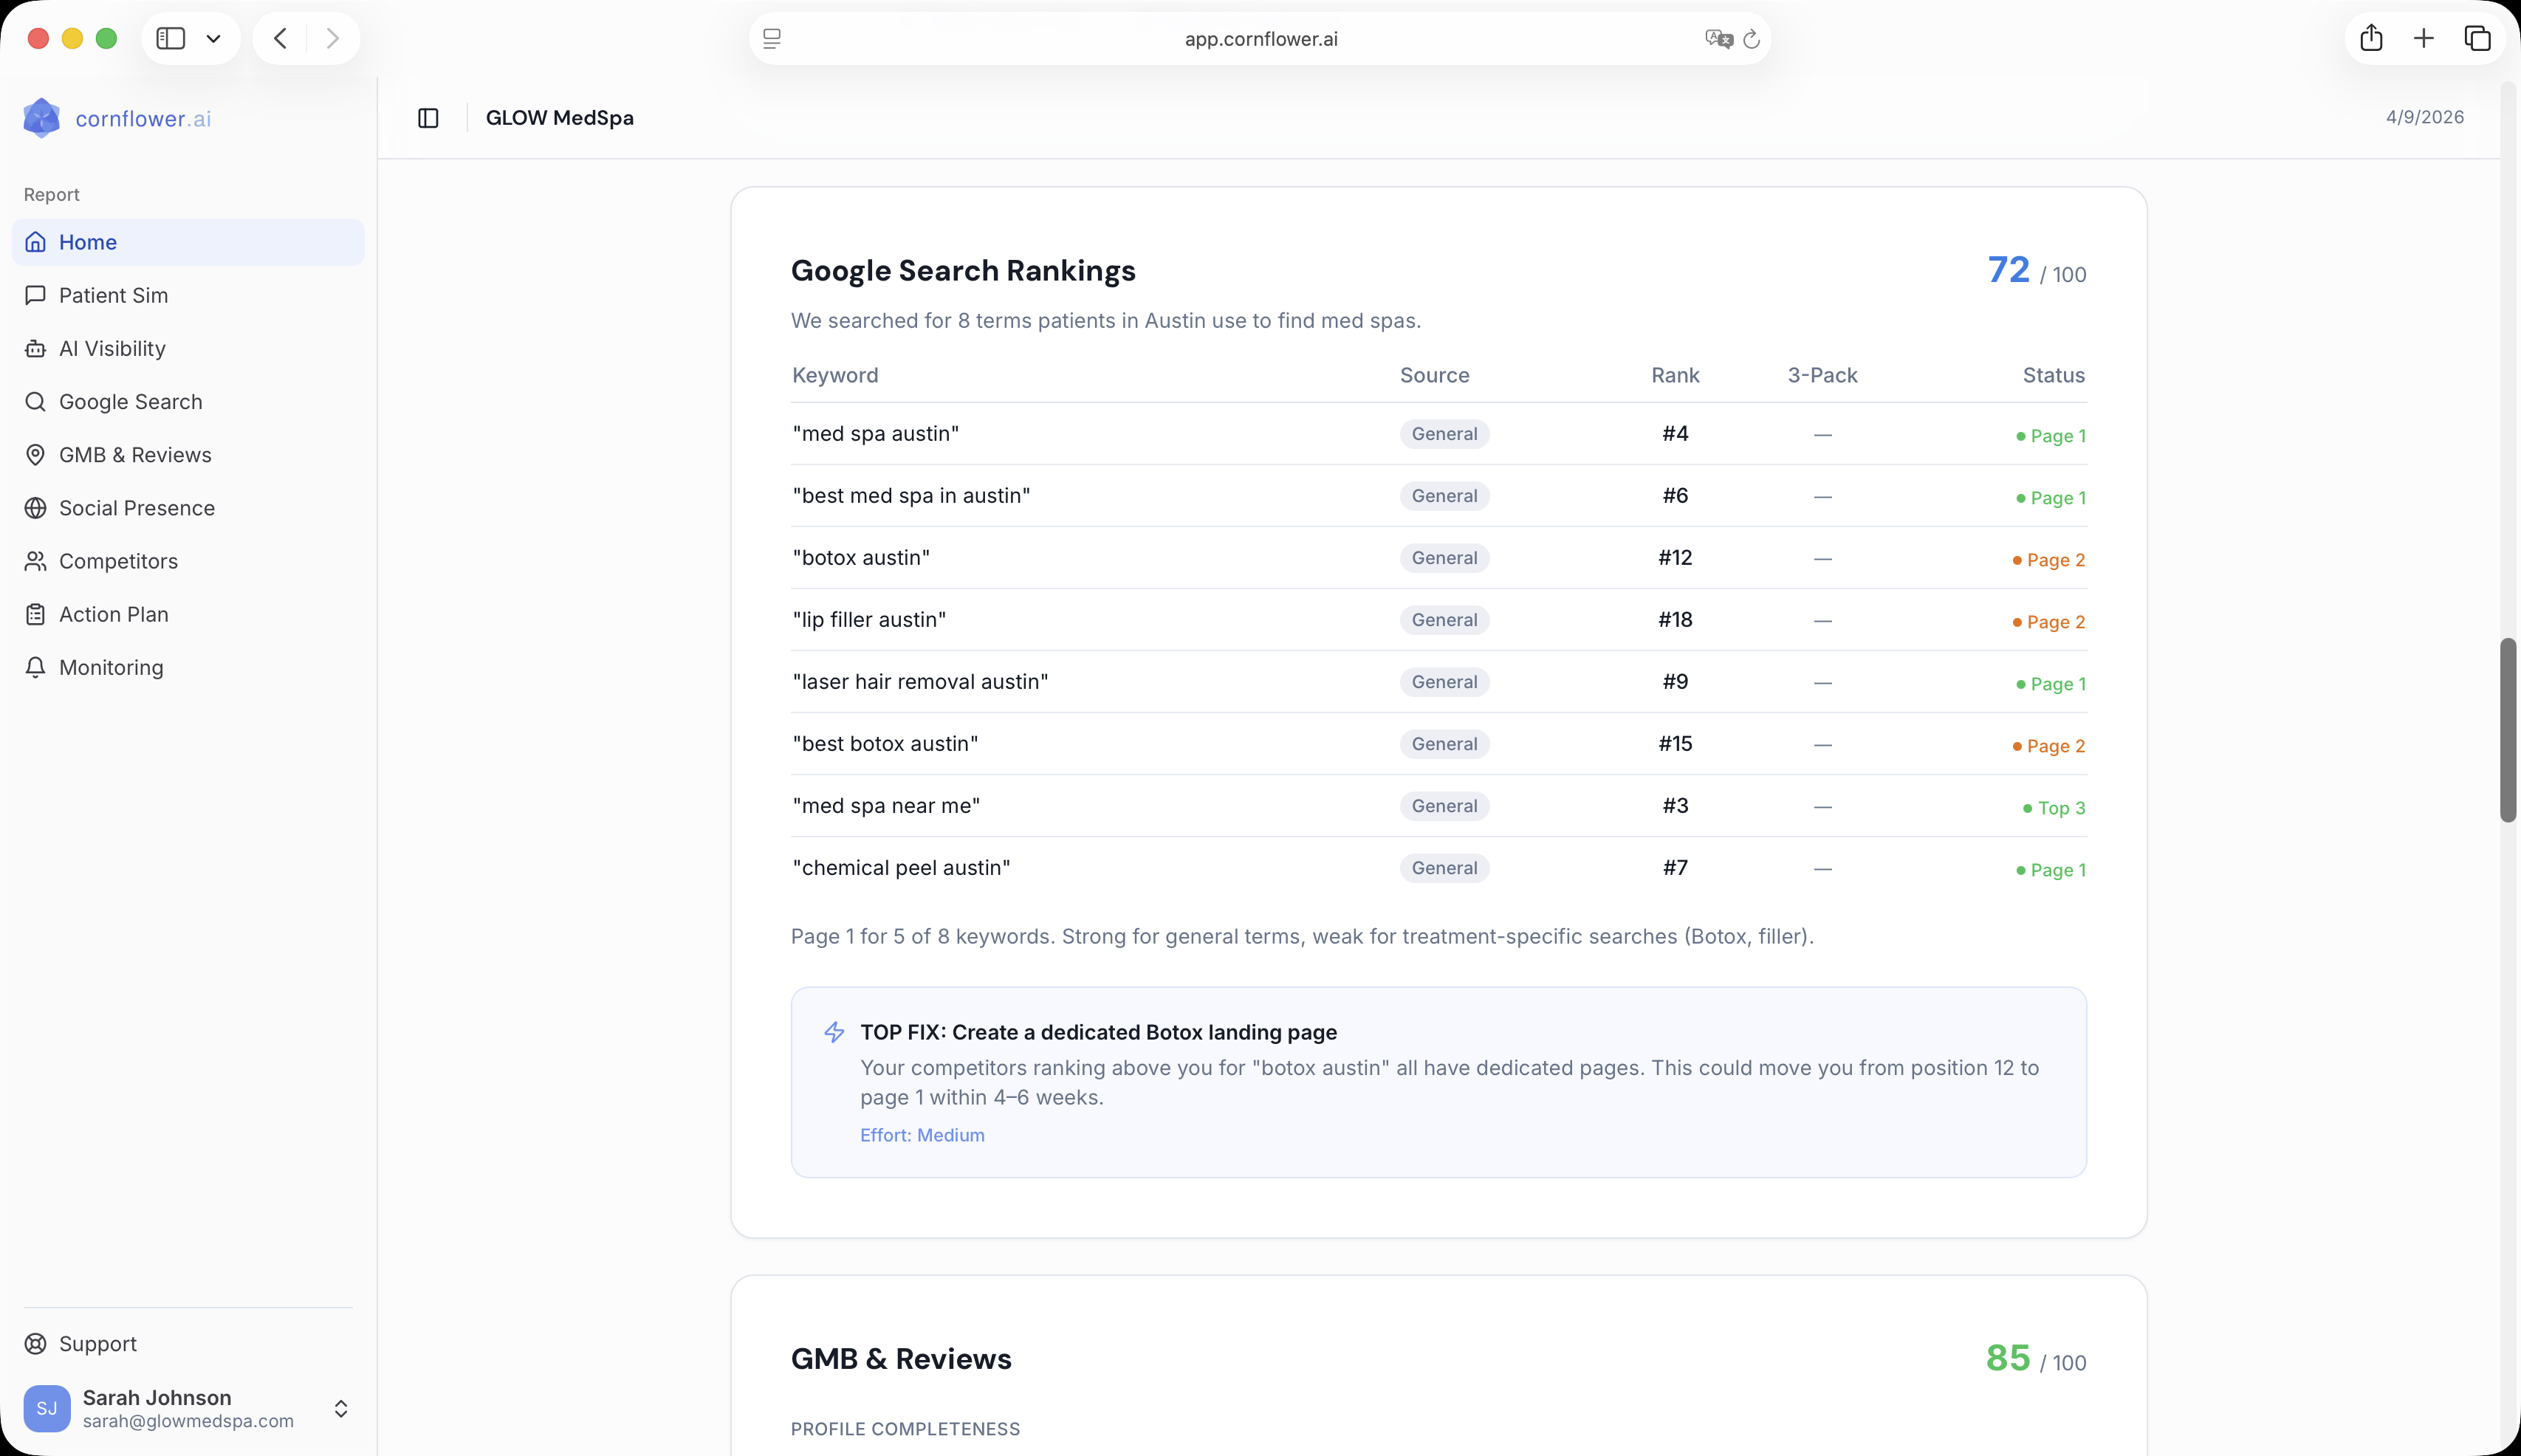The width and height of the screenshot is (2521, 1456).
Task: Toggle Safari's sidebar visibility
Action: click(171, 38)
